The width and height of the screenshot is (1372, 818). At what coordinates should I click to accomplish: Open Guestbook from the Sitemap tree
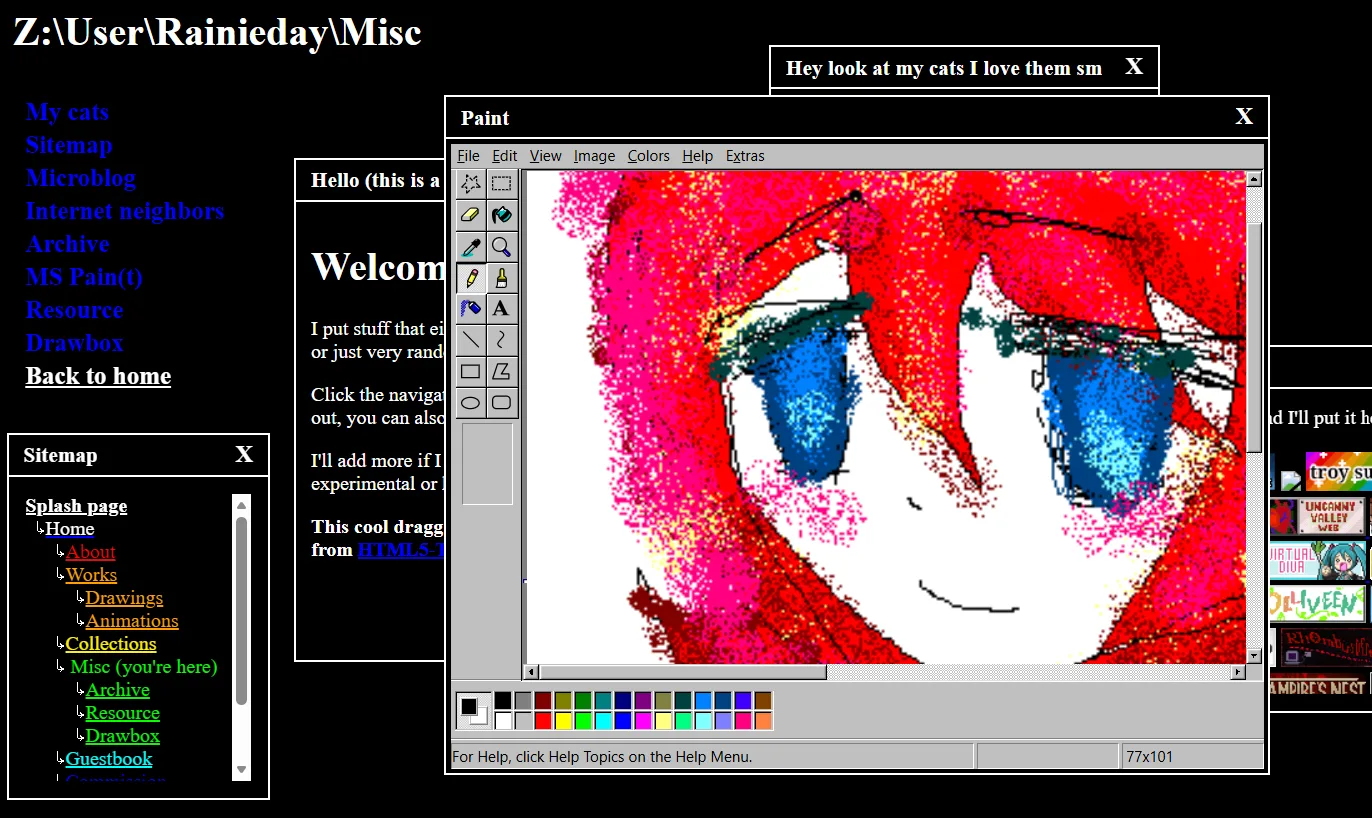109,759
